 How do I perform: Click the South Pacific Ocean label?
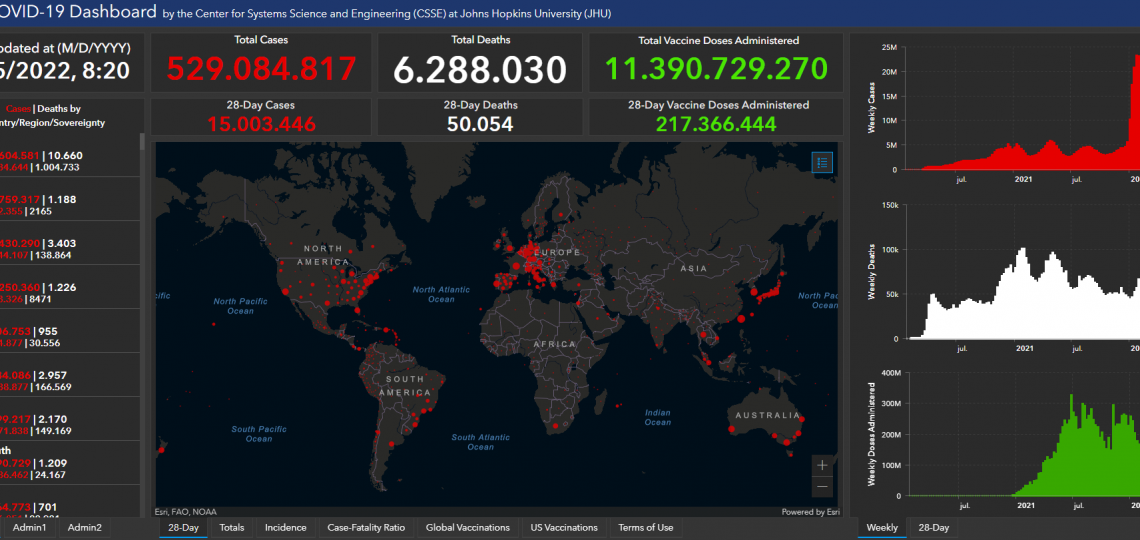pos(259,434)
